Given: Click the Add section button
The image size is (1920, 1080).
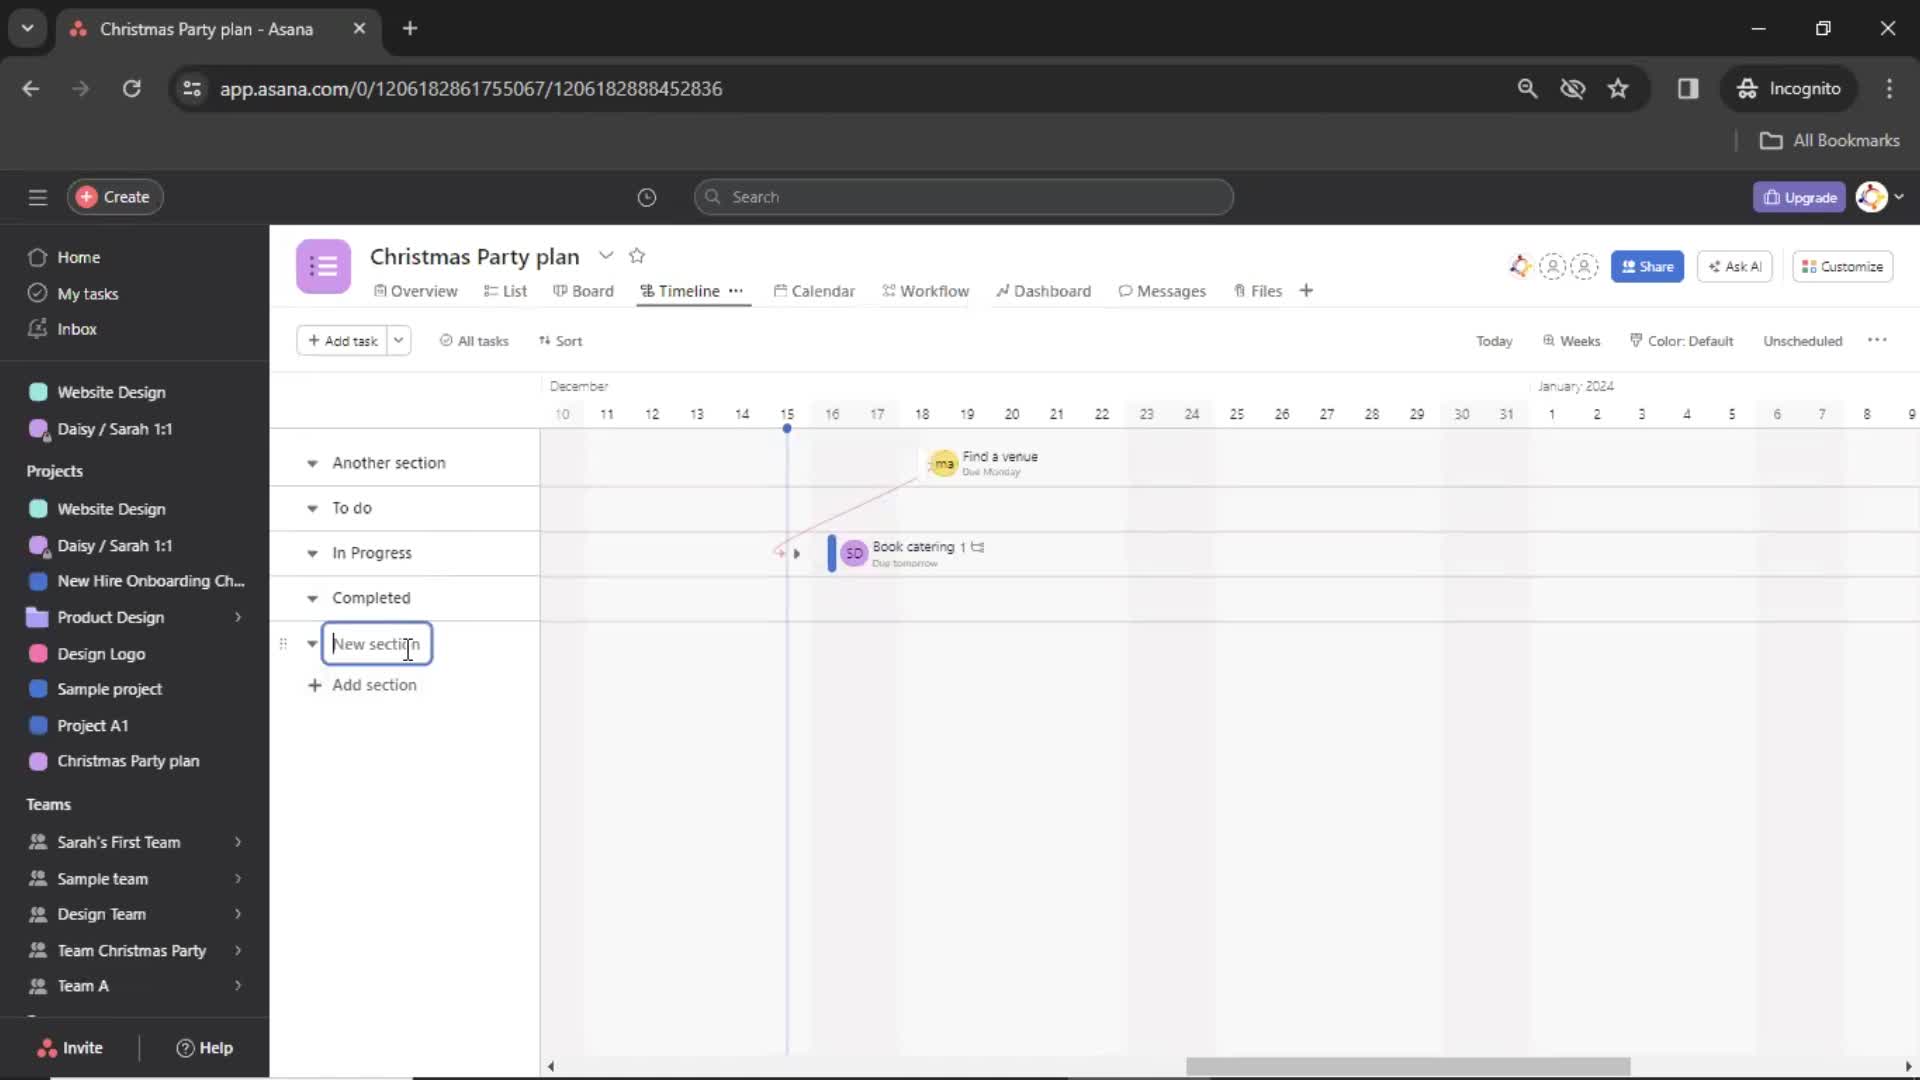Looking at the screenshot, I should [364, 684].
